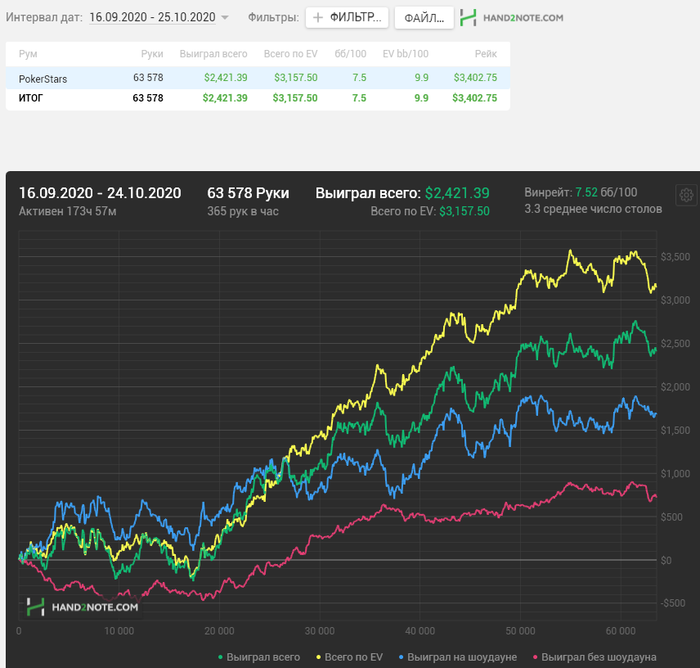Click the Интервал дат label
700x668 pixels.
44,17
